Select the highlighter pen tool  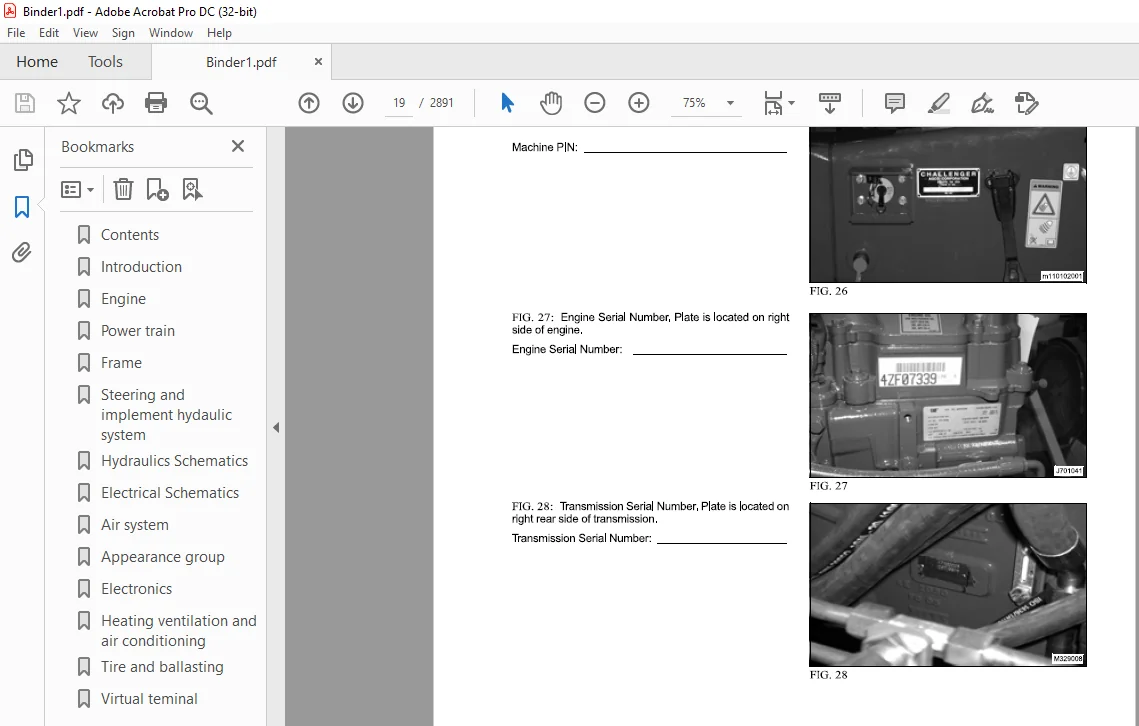tap(939, 103)
